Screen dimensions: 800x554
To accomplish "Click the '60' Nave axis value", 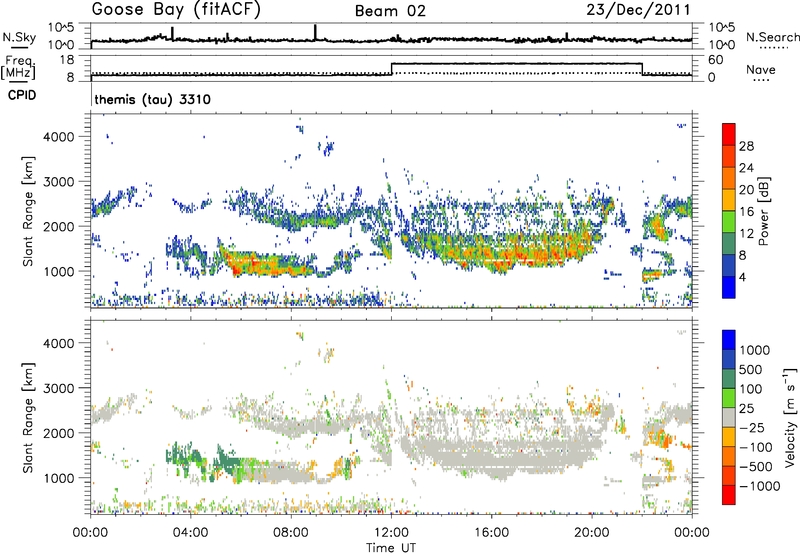I will [x=715, y=60].
